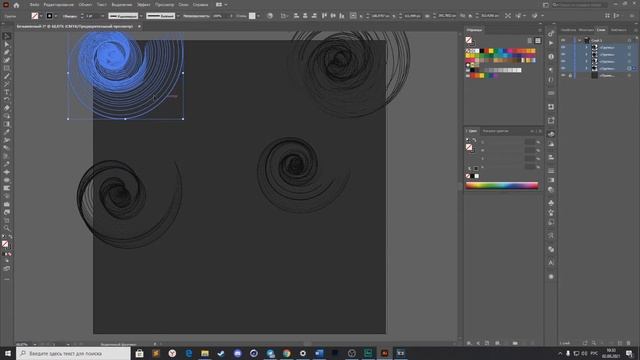This screenshot has width=640, height=360.
Task: Open Windows notification center
Action: click(x=629, y=353)
